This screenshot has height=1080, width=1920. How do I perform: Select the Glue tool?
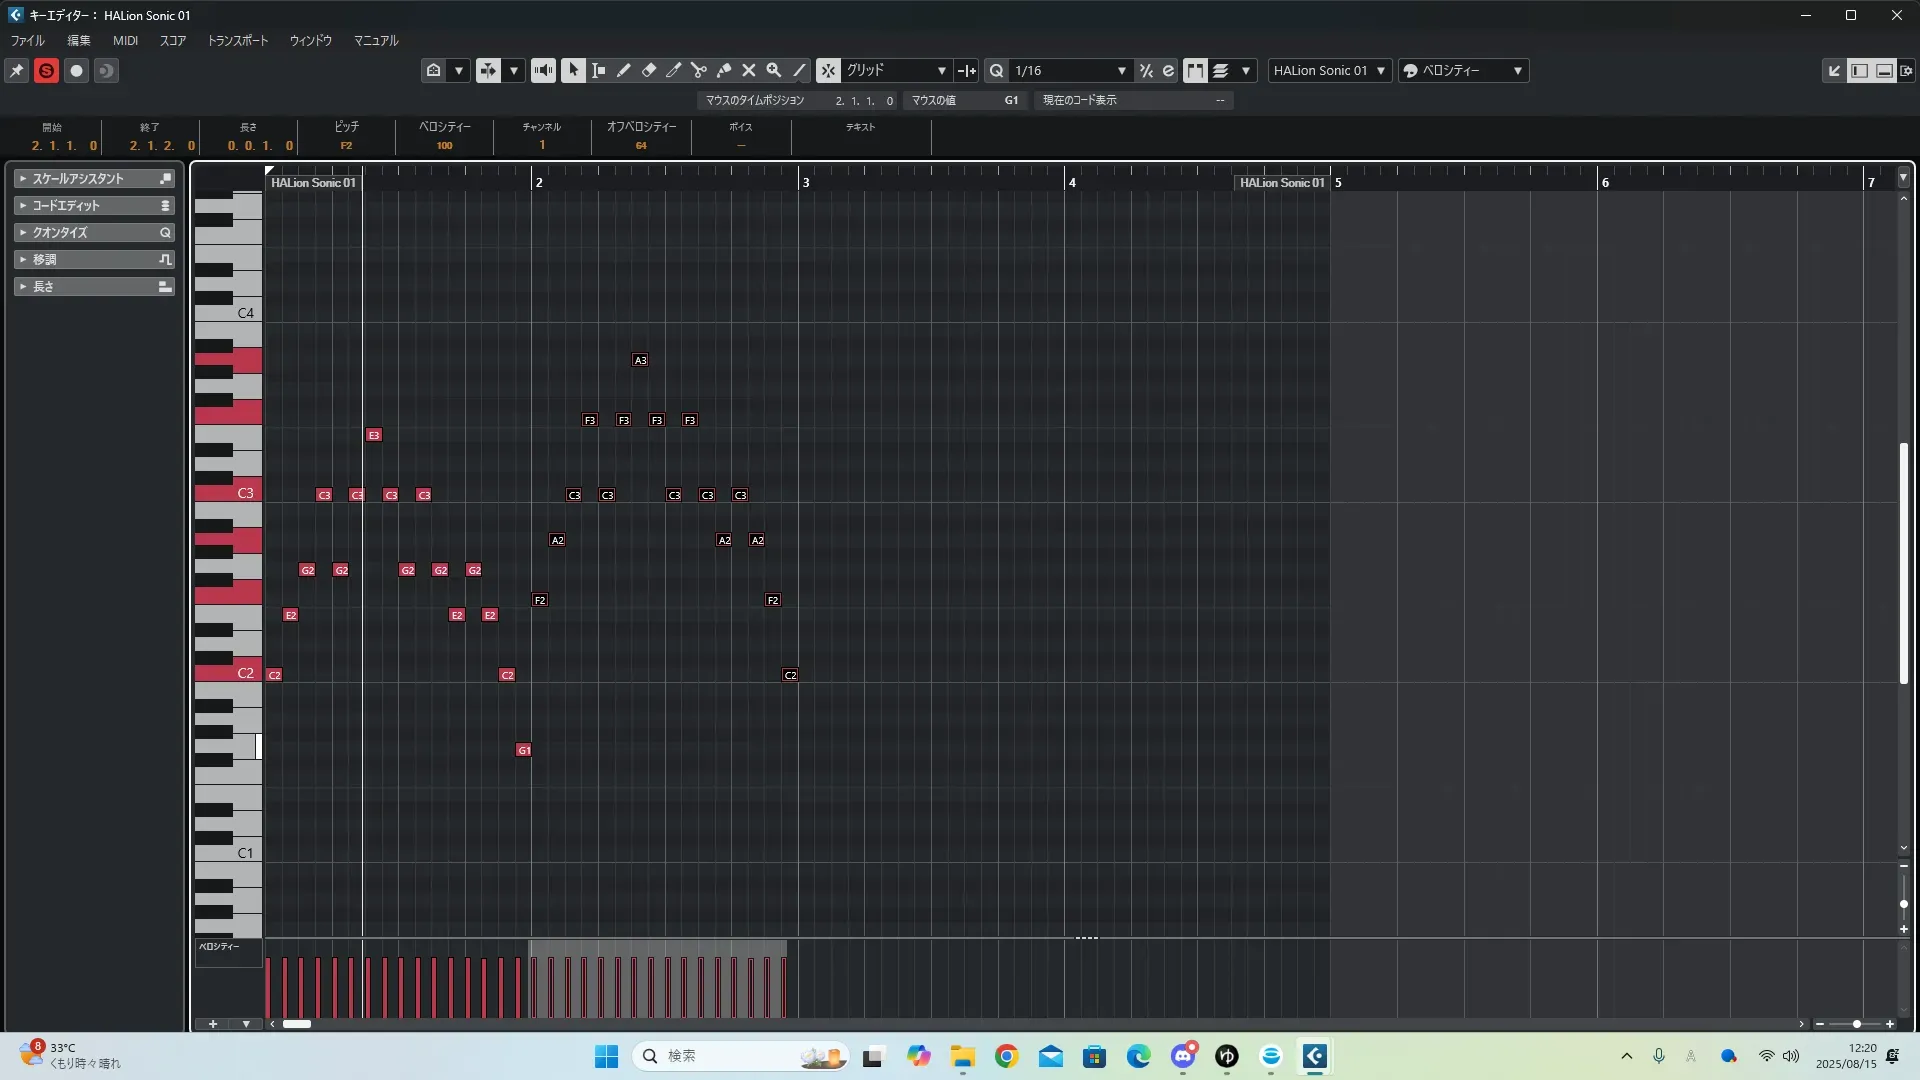click(723, 70)
